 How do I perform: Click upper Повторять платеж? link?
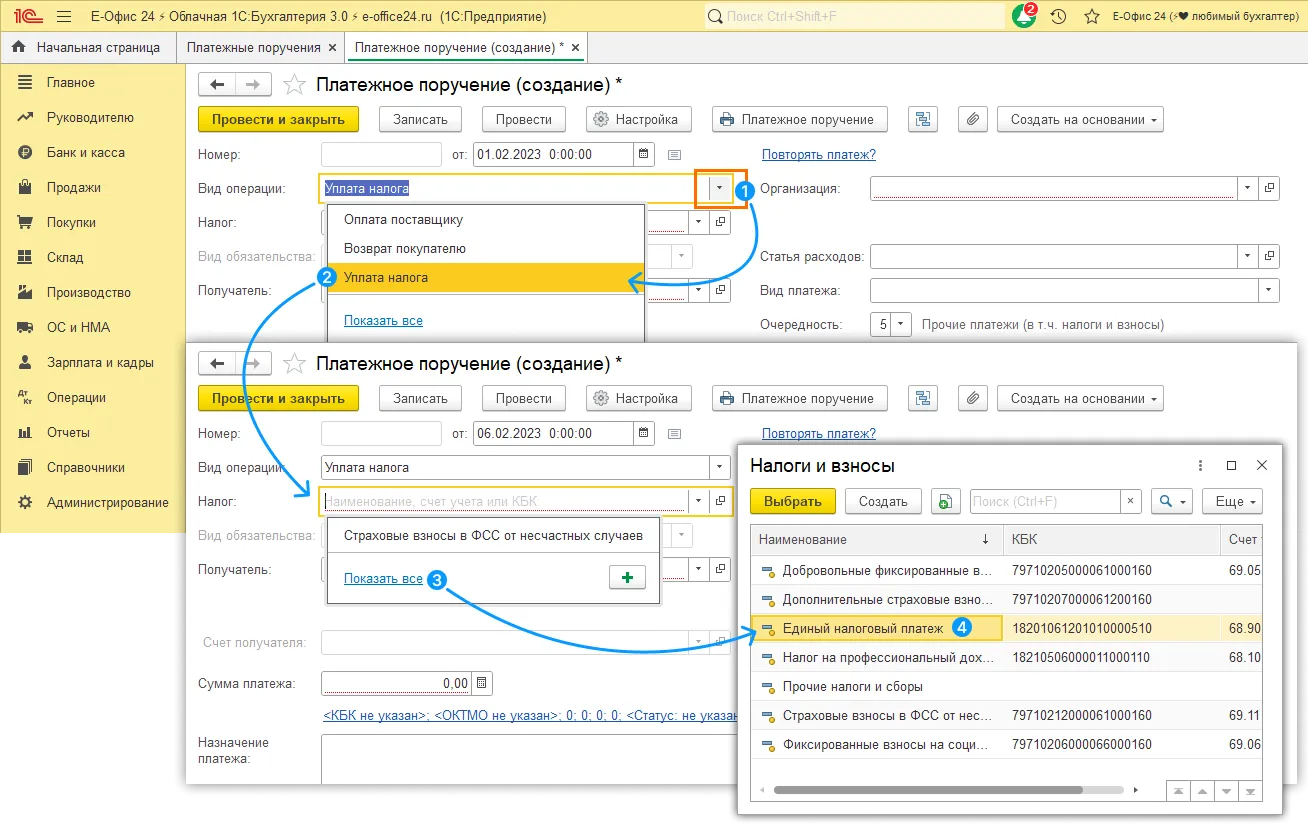pyautogui.click(x=819, y=154)
